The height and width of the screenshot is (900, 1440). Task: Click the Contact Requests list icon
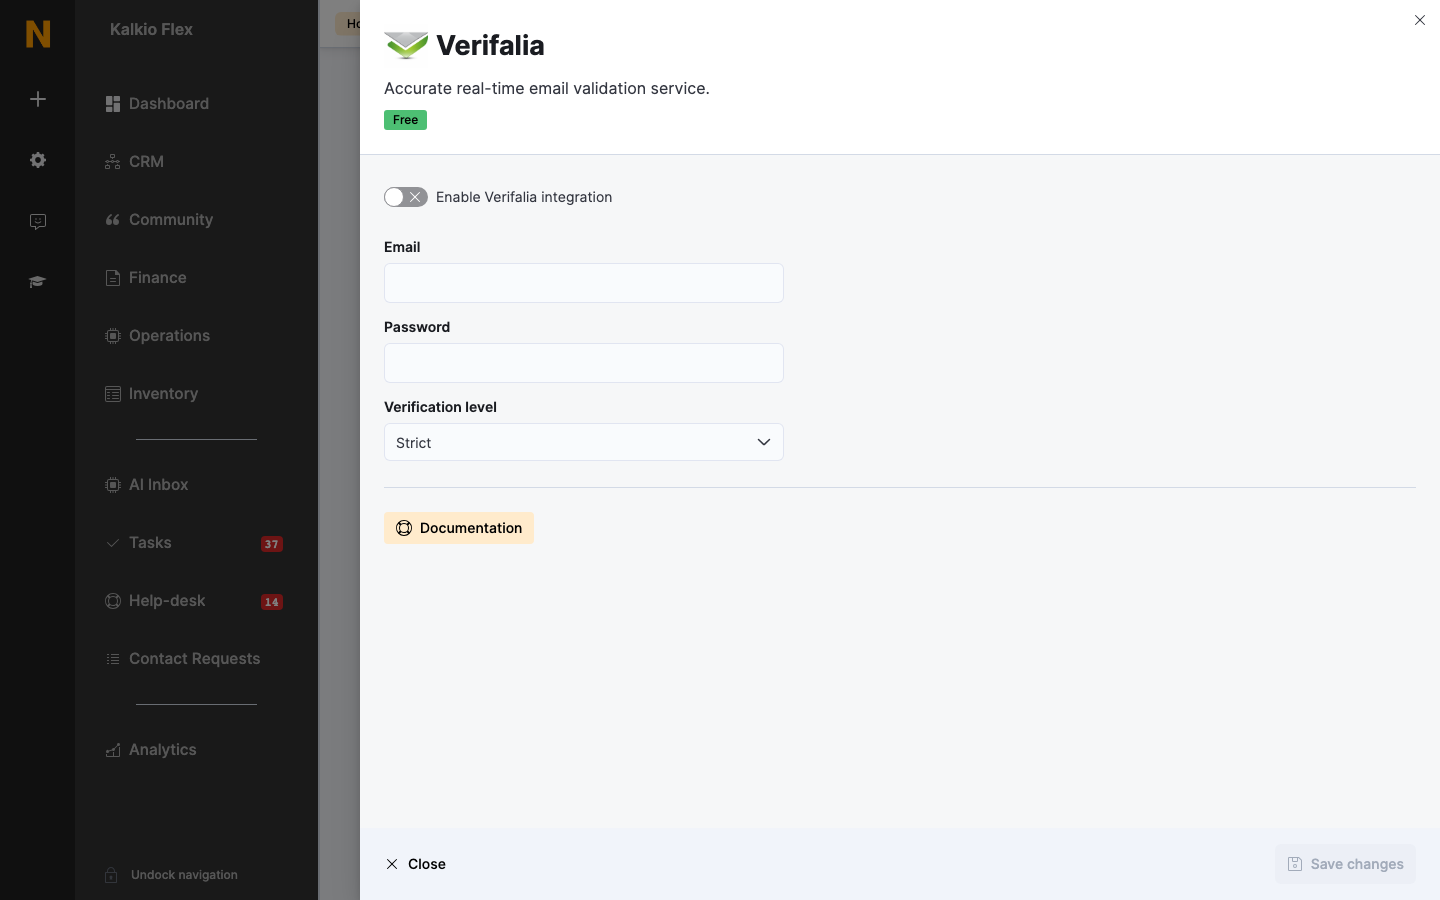[113, 659]
